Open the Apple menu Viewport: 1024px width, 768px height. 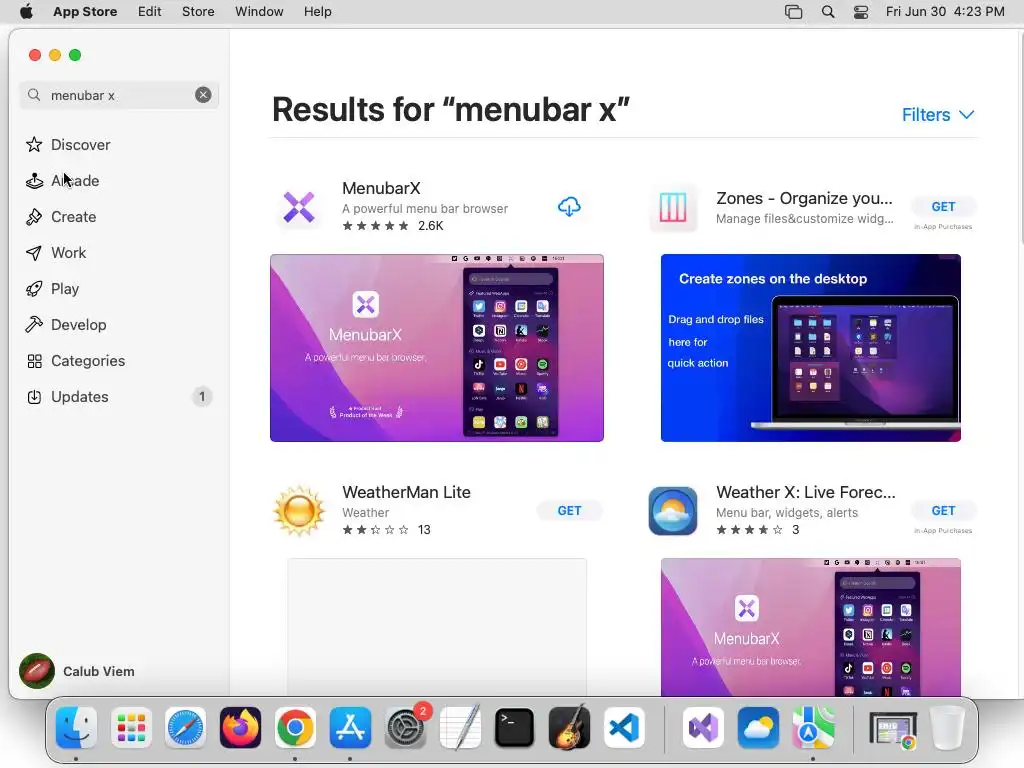click(x=26, y=12)
